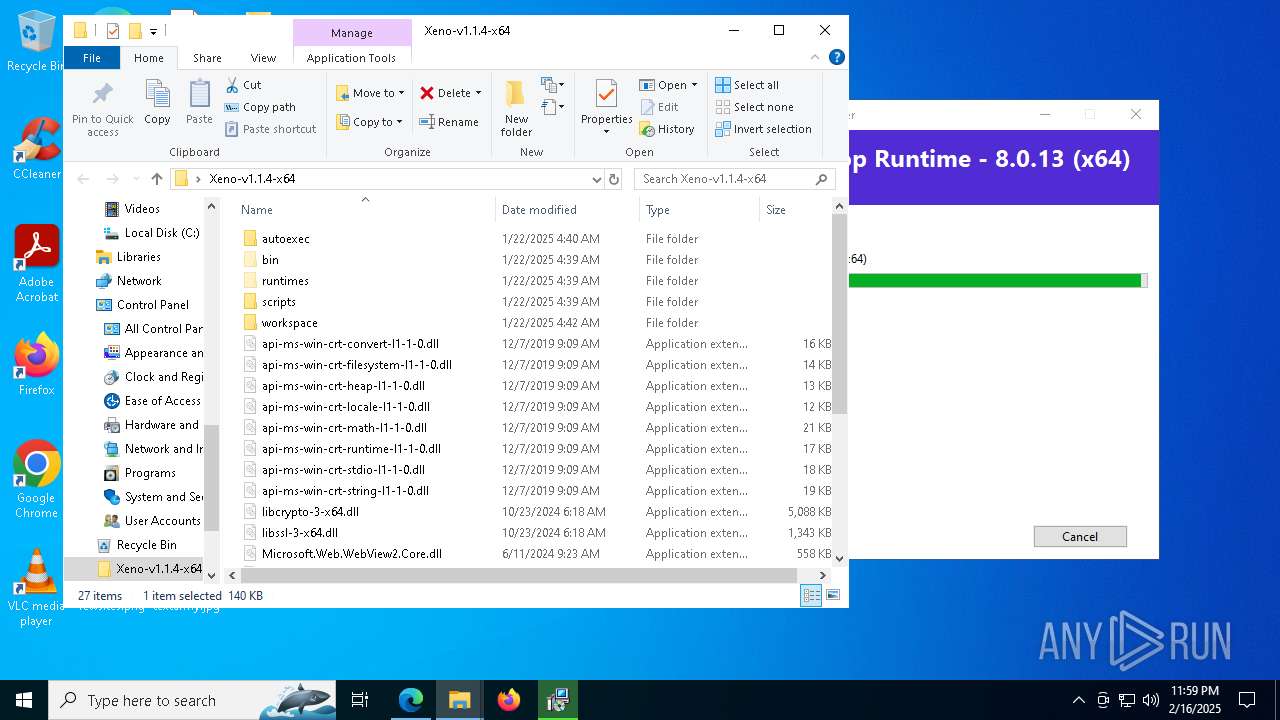1280x720 pixels.
Task: Open File Explorer Help icon
Action: [x=837, y=57]
